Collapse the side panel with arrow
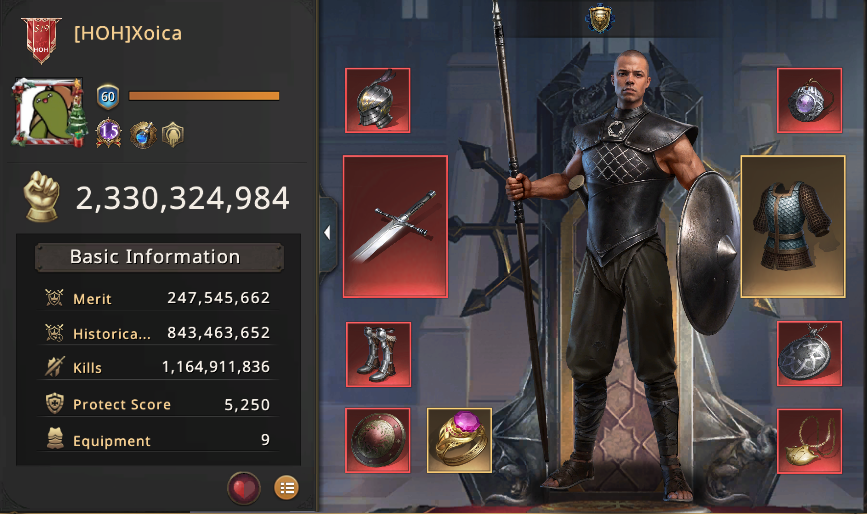 tap(328, 233)
